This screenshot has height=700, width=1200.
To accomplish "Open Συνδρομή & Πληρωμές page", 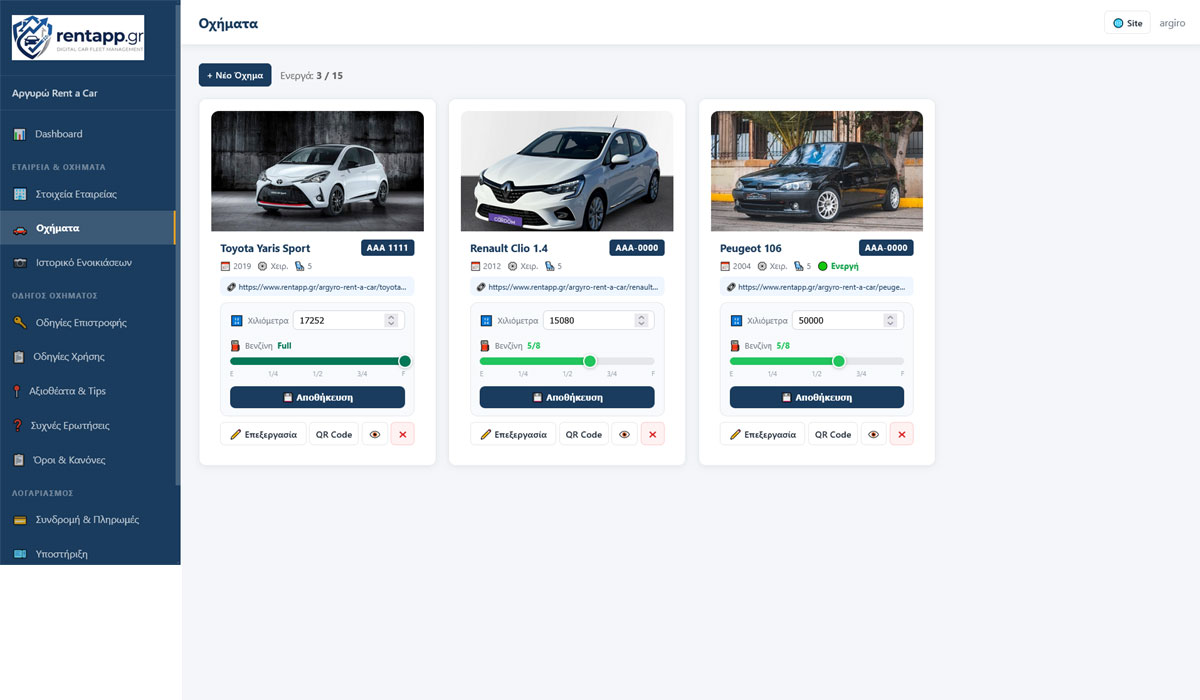I will (88, 520).
